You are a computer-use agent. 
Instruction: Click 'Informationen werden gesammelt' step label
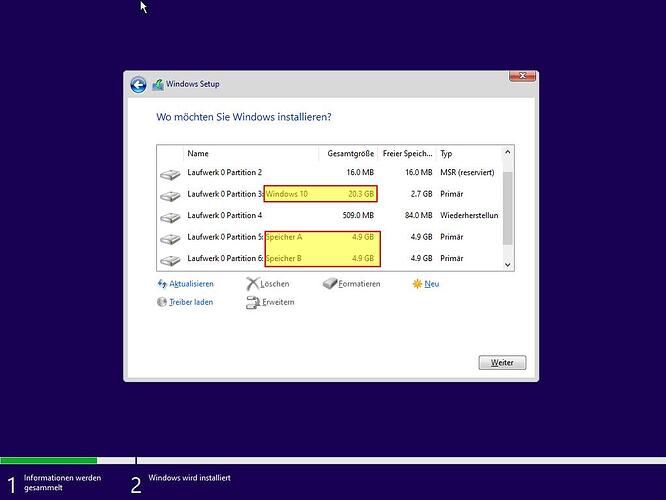coord(62,483)
